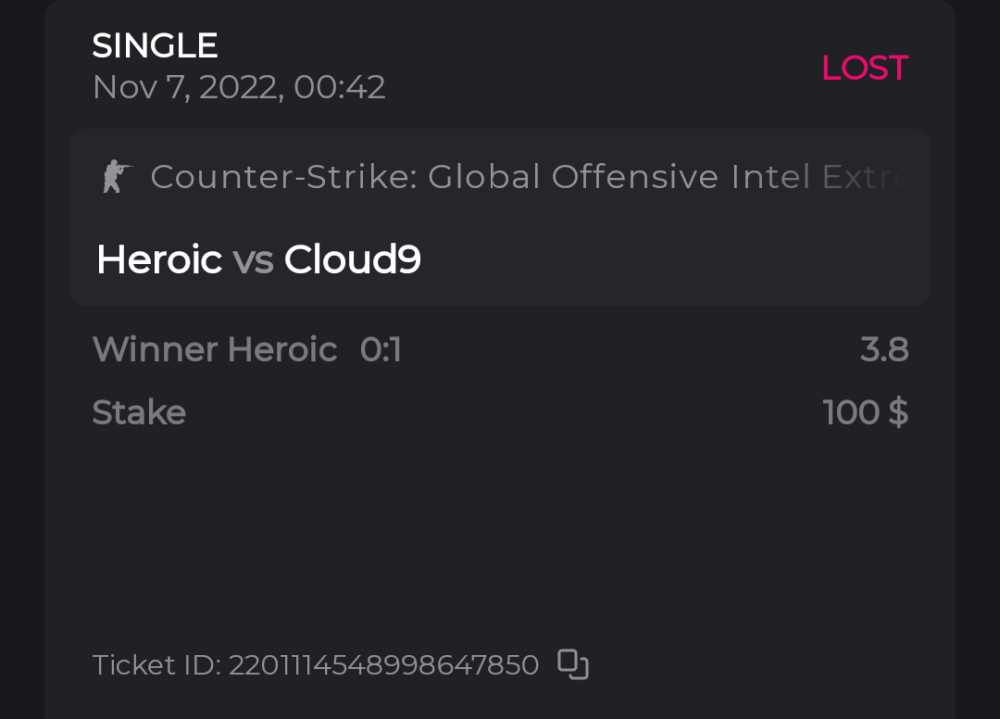The width and height of the screenshot is (1000, 719).
Task: Click the Counter-Strike soldier game icon
Action: (116, 177)
